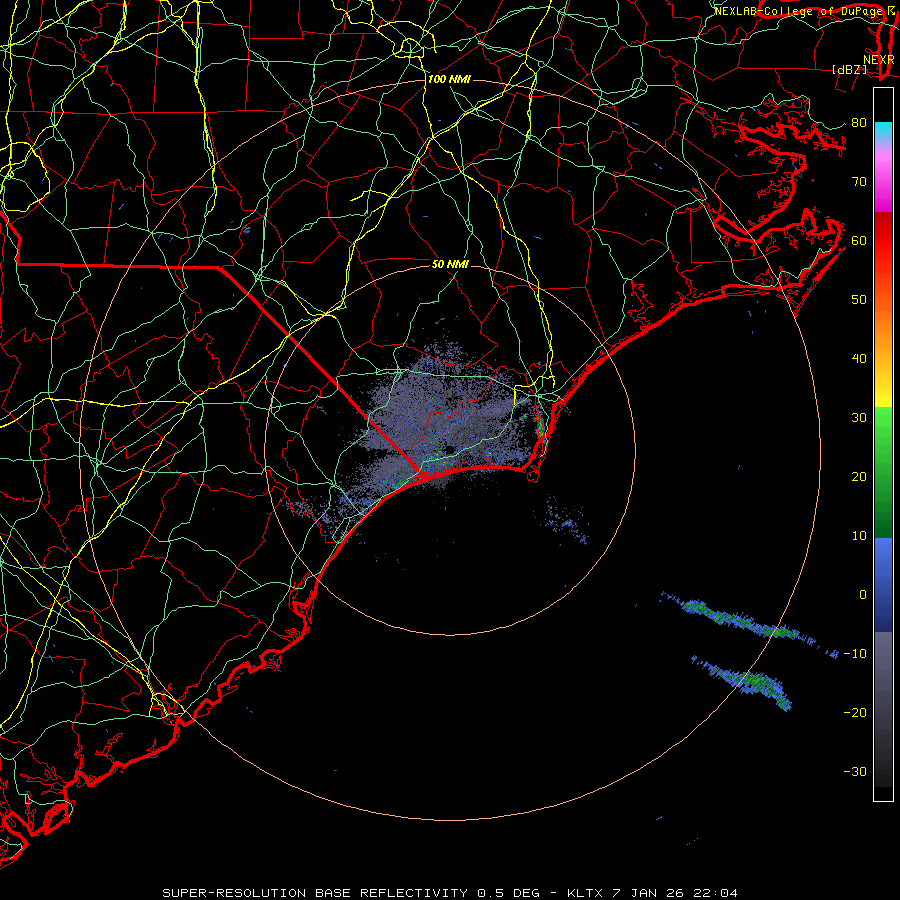Click the 50 NMI range ring label
This screenshot has height=900, width=900.
coord(450,264)
